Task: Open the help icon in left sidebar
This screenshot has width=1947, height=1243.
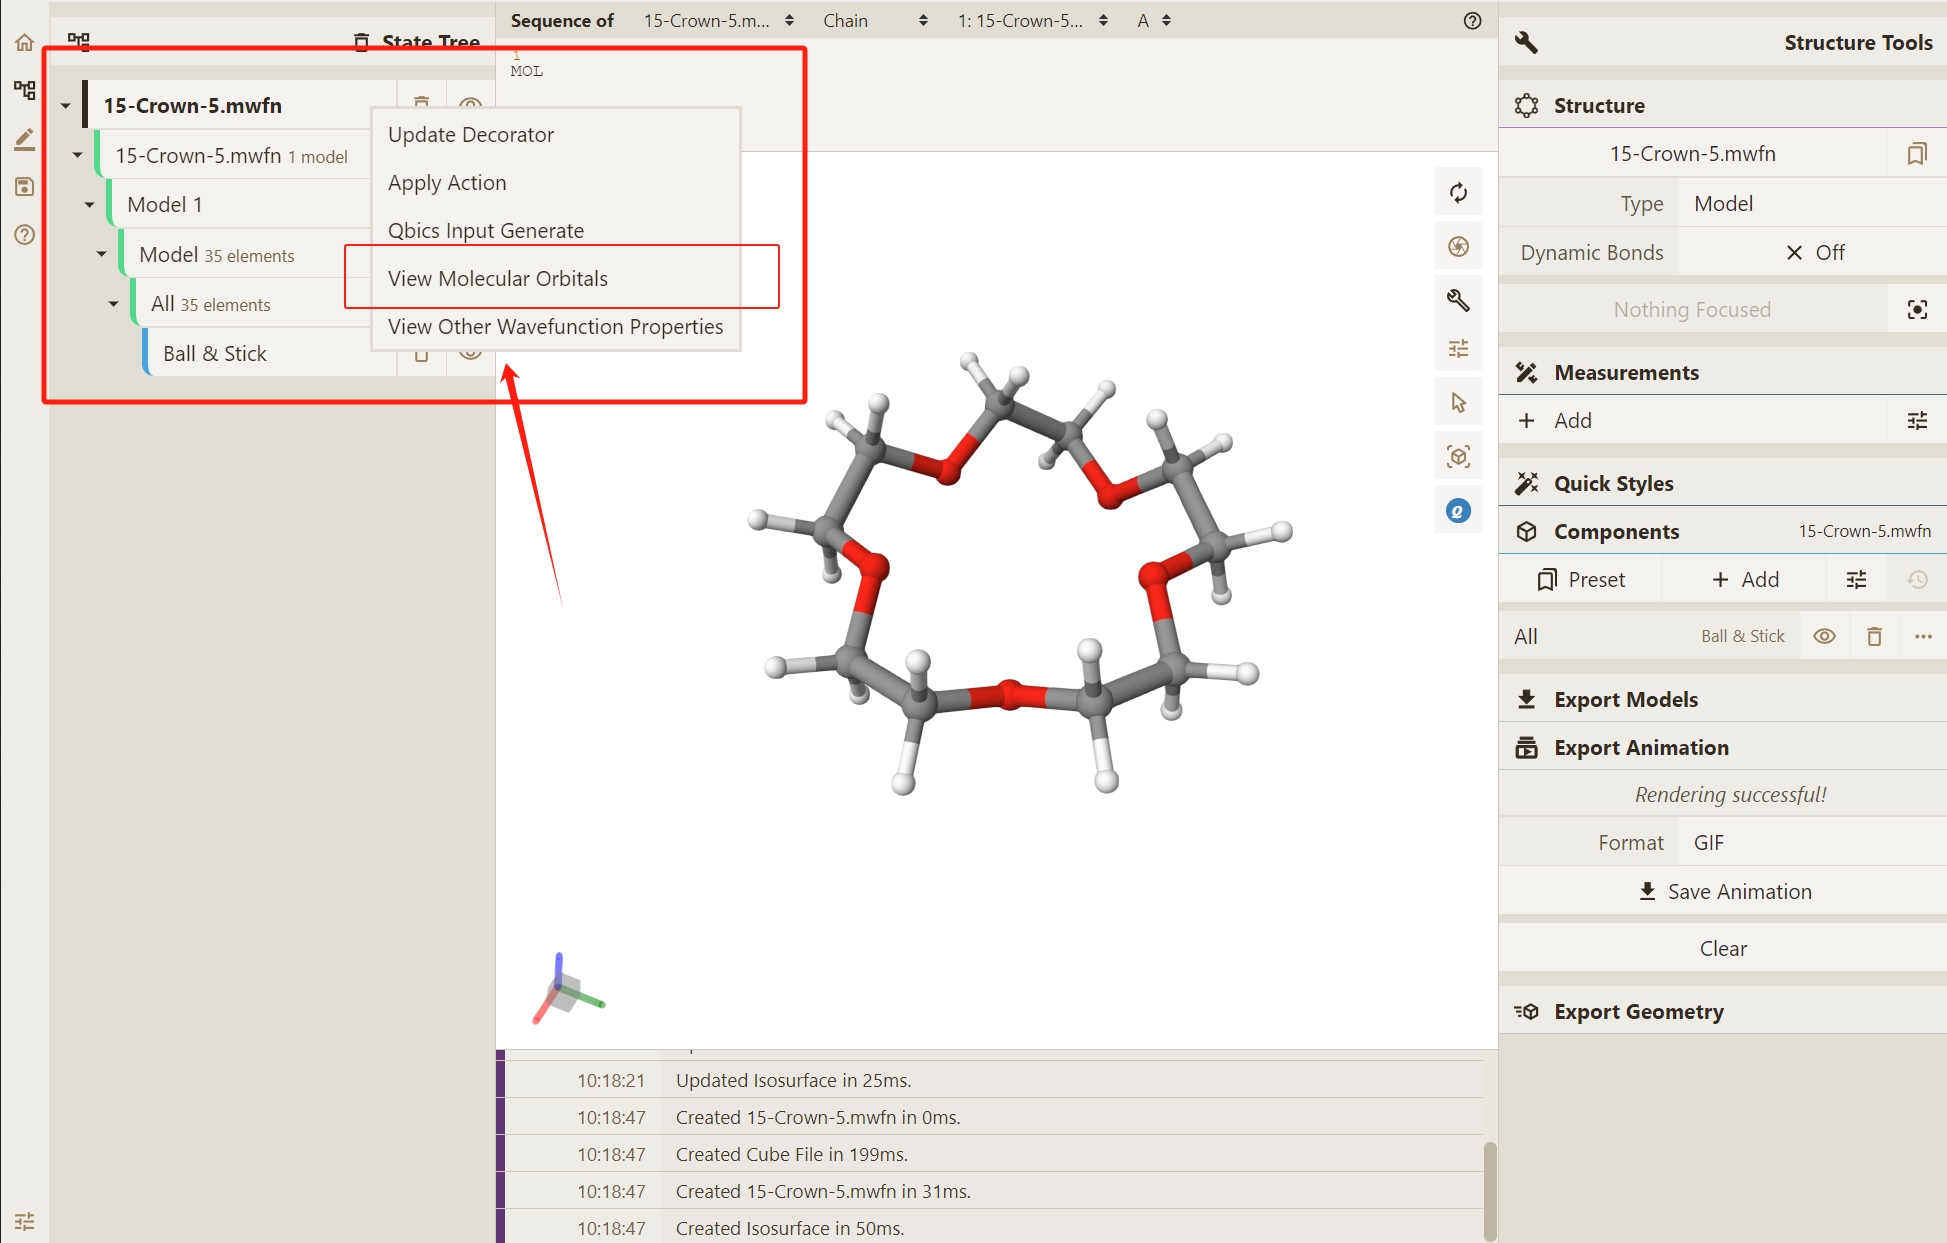Action: pos(24,235)
